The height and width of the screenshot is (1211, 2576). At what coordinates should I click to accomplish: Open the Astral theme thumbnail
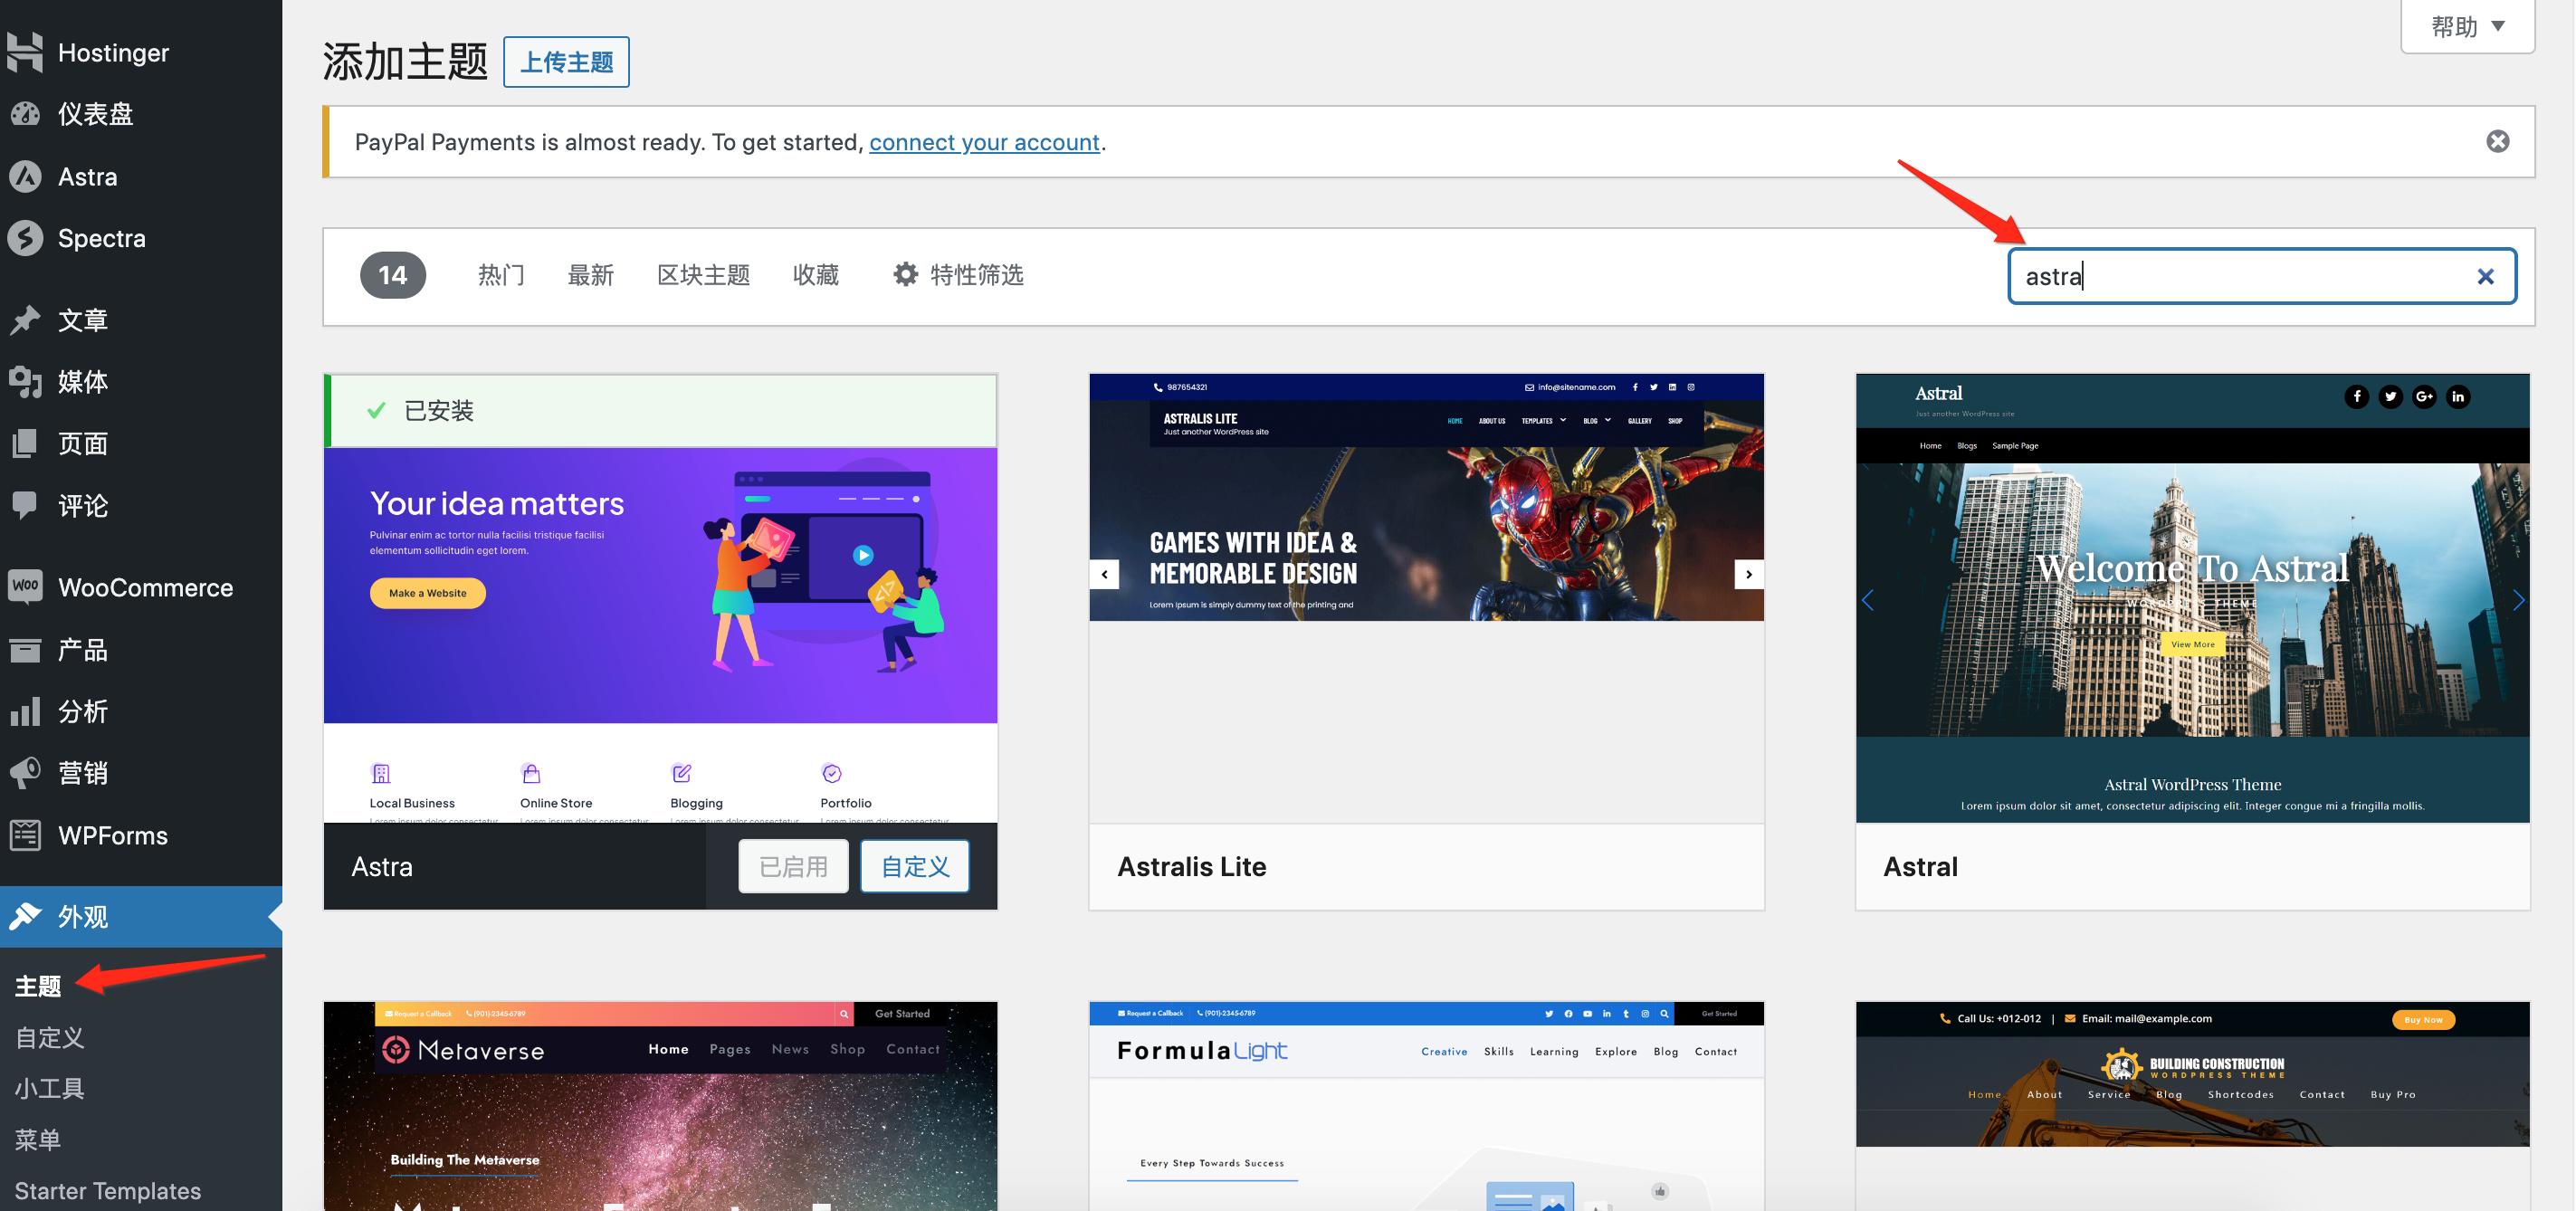pyautogui.click(x=2192, y=598)
